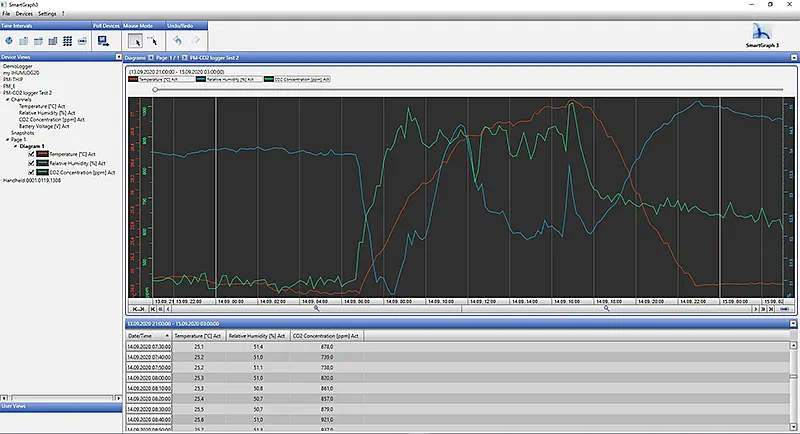Disable the CO2 Concentration [ppm] Act checkbox
Viewport: 800px width, 434px height.
(x=32, y=172)
